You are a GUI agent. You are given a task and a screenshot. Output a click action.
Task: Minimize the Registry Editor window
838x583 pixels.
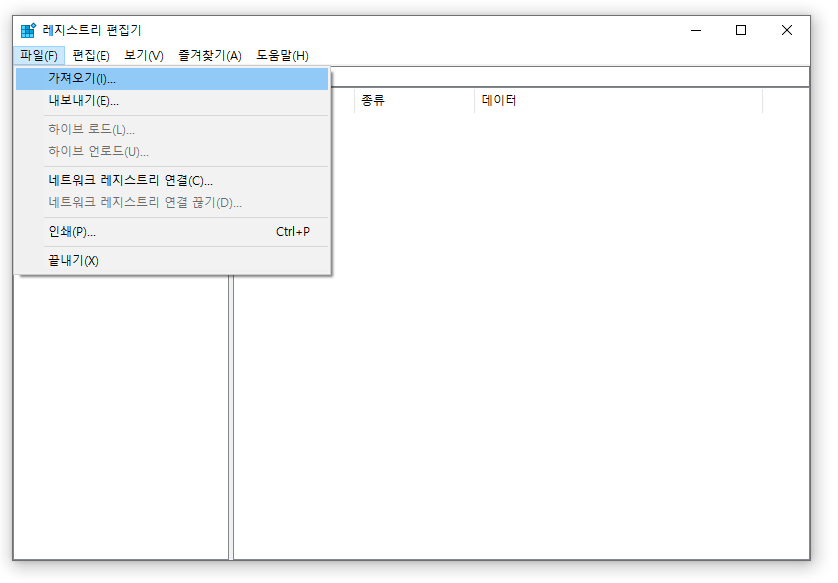[695, 30]
